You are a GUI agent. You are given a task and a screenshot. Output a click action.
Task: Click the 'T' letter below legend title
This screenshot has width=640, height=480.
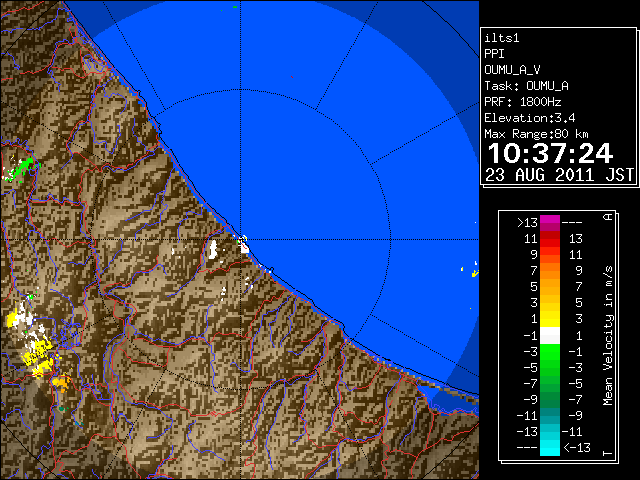coord(608,453)
